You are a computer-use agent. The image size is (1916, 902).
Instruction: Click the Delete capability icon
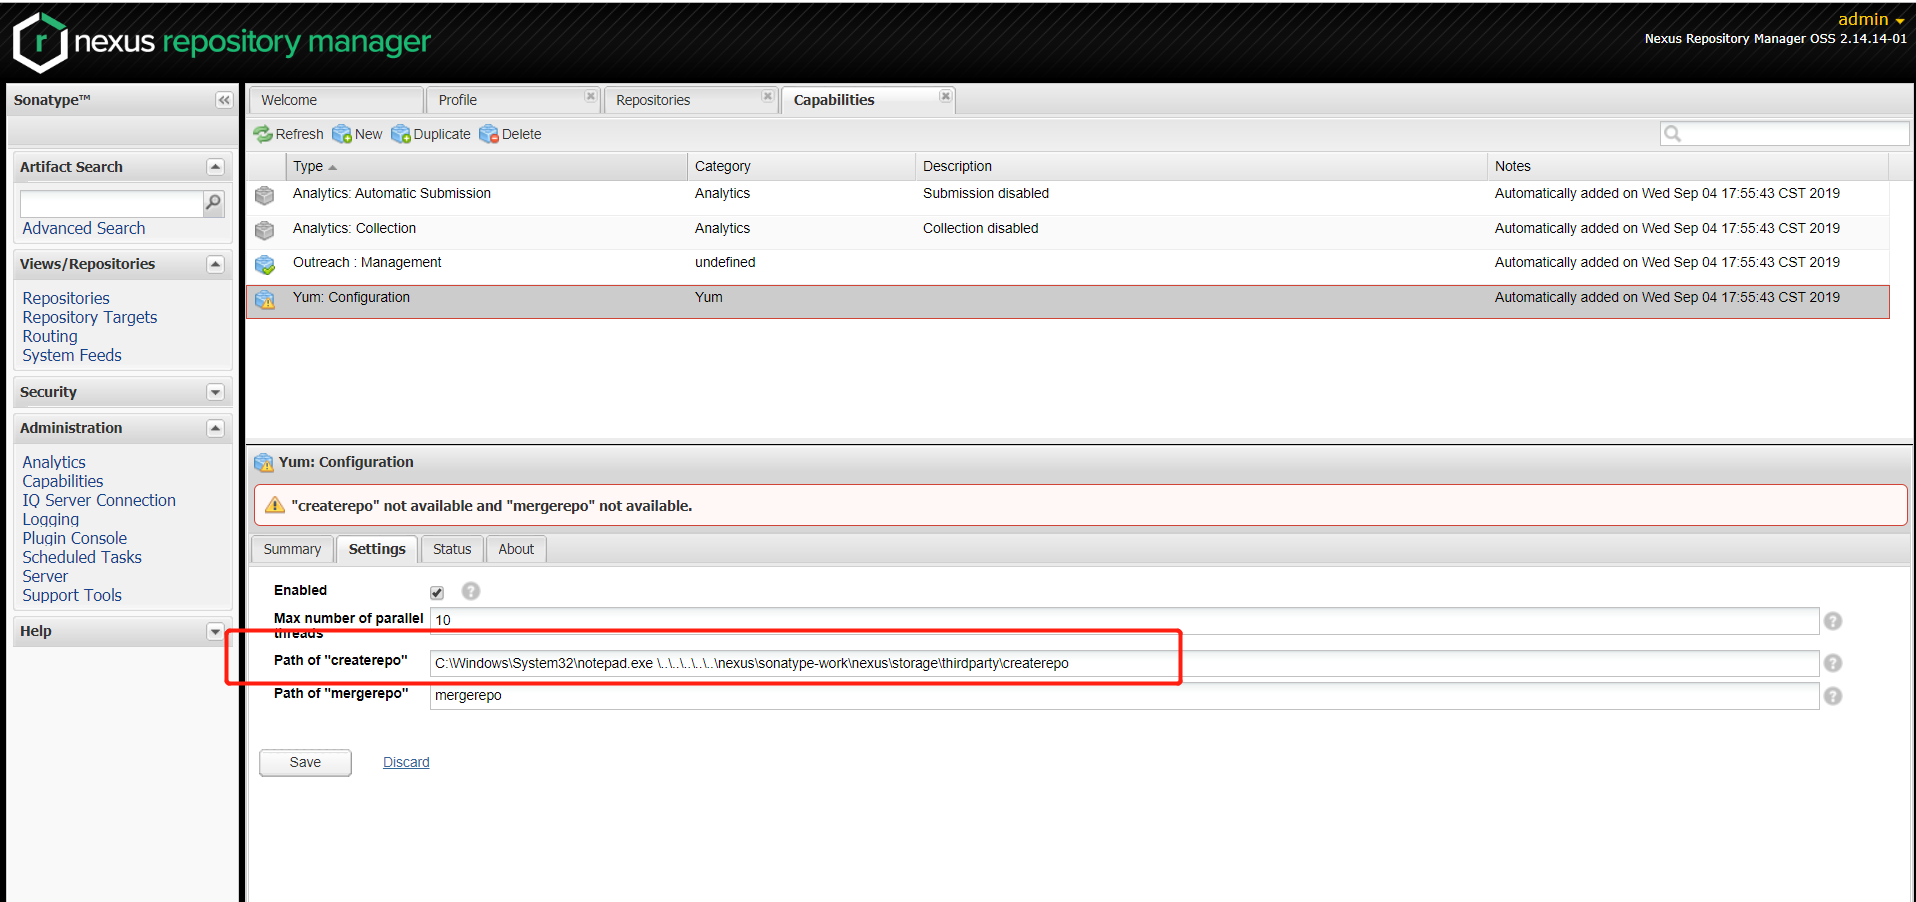click(x=489, y=134)
